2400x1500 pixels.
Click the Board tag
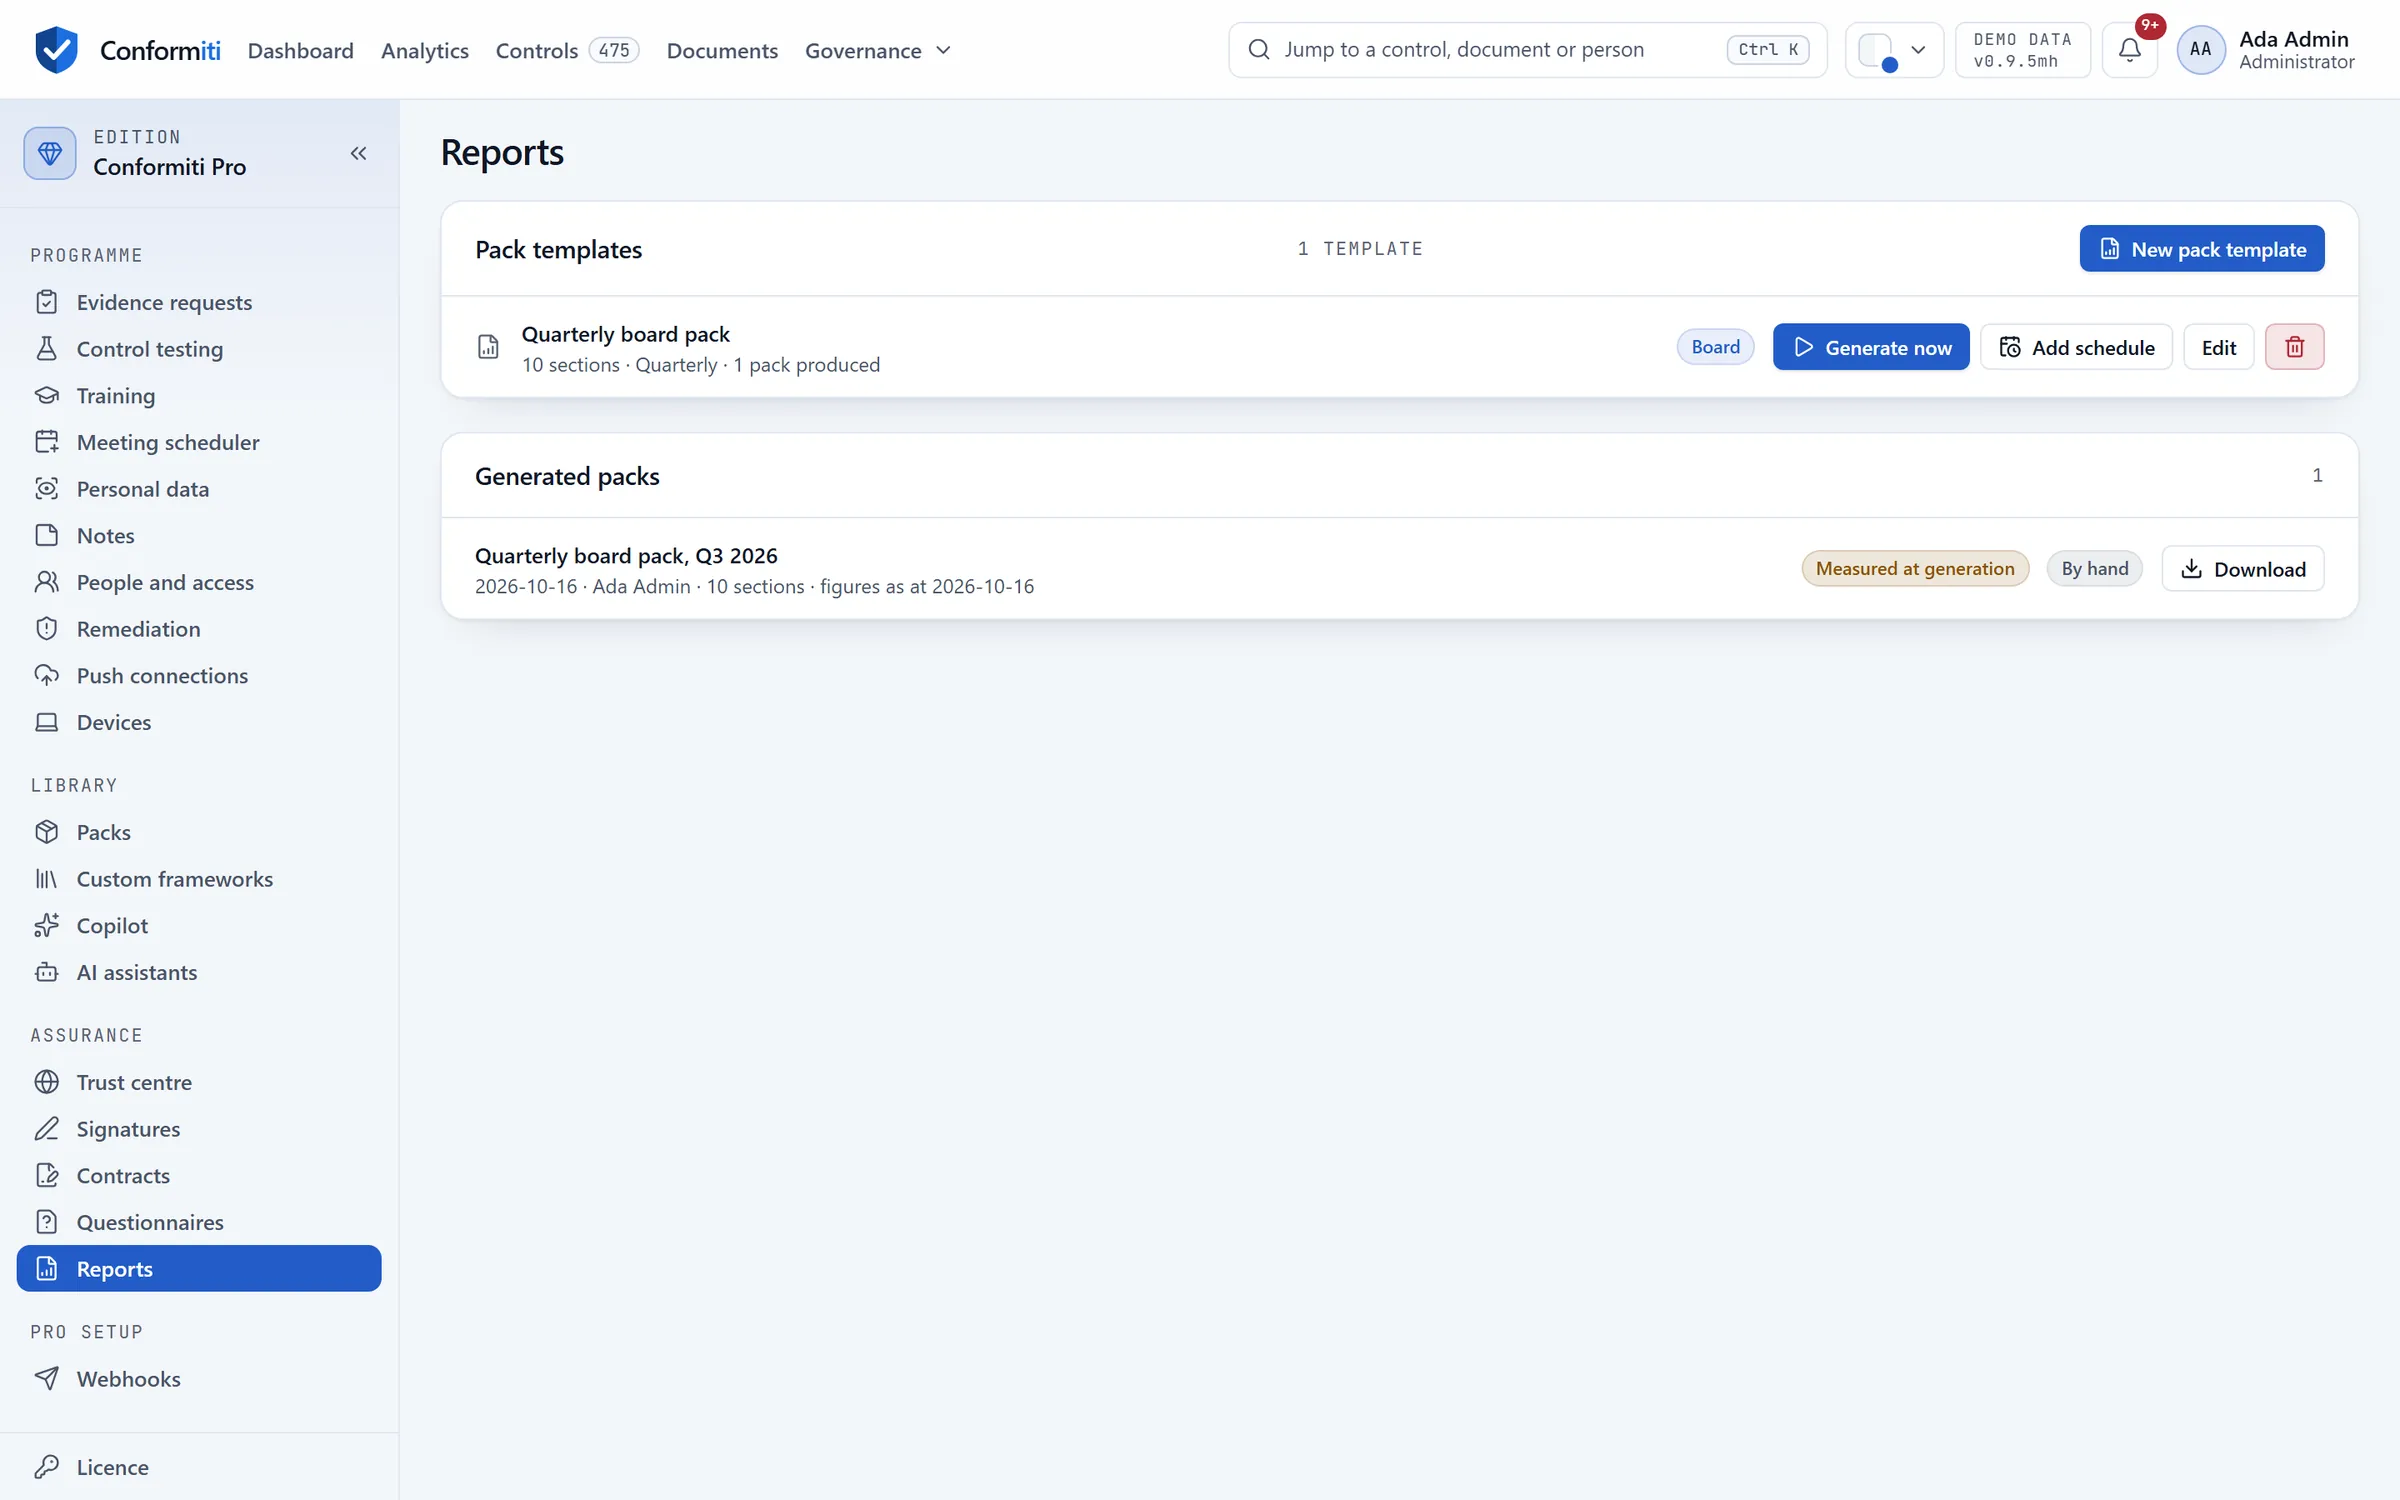pos(1715,347)
